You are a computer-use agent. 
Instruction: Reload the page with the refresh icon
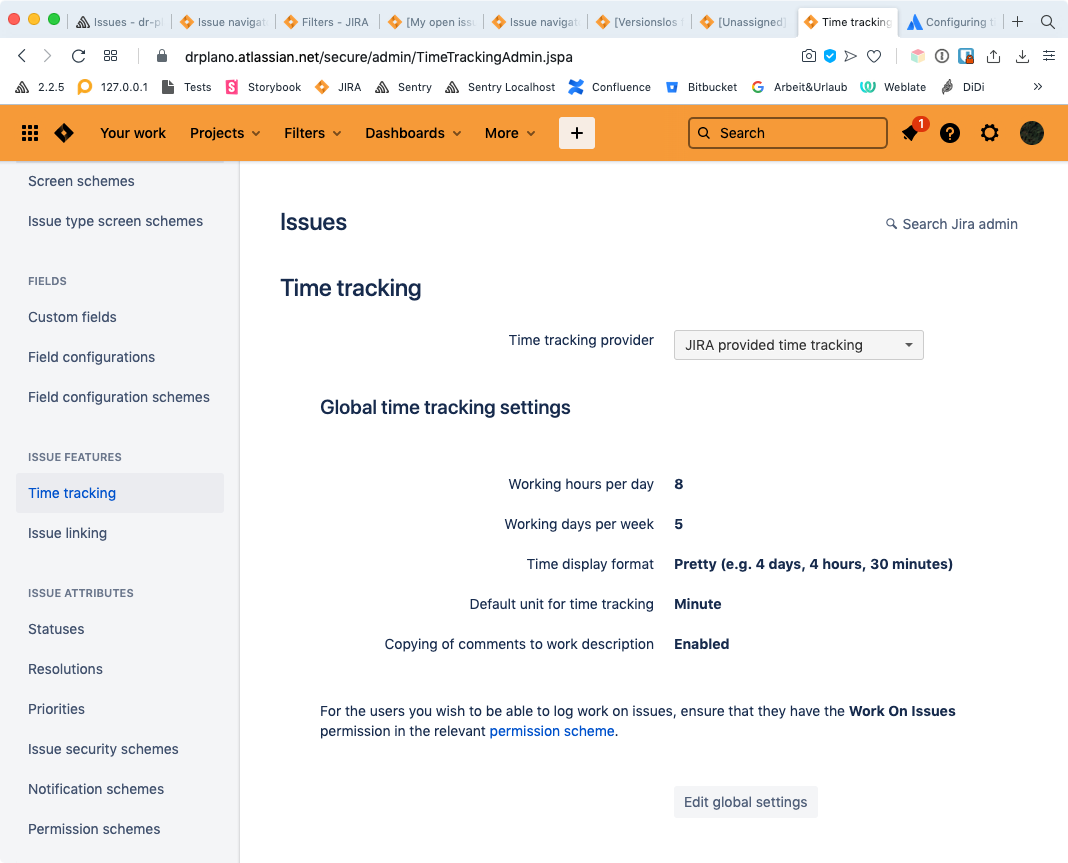point(78,56)
